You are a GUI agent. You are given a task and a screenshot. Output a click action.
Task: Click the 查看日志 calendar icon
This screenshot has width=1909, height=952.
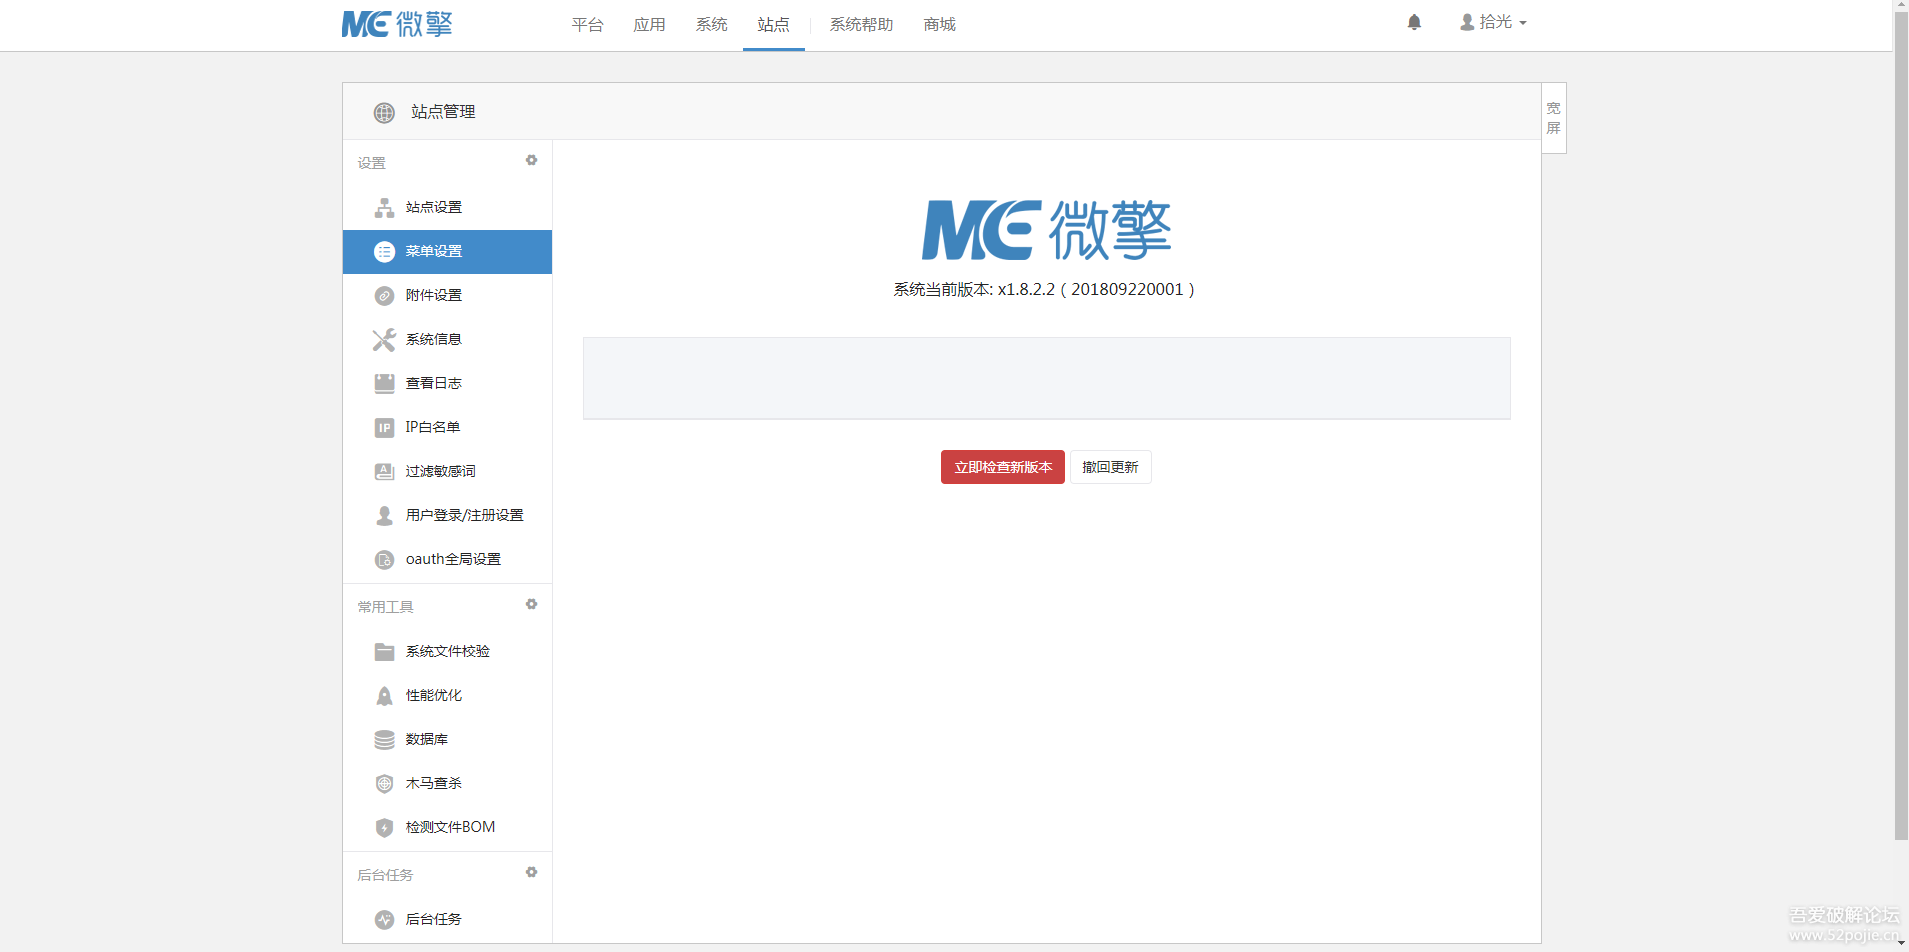click(384, 384)
